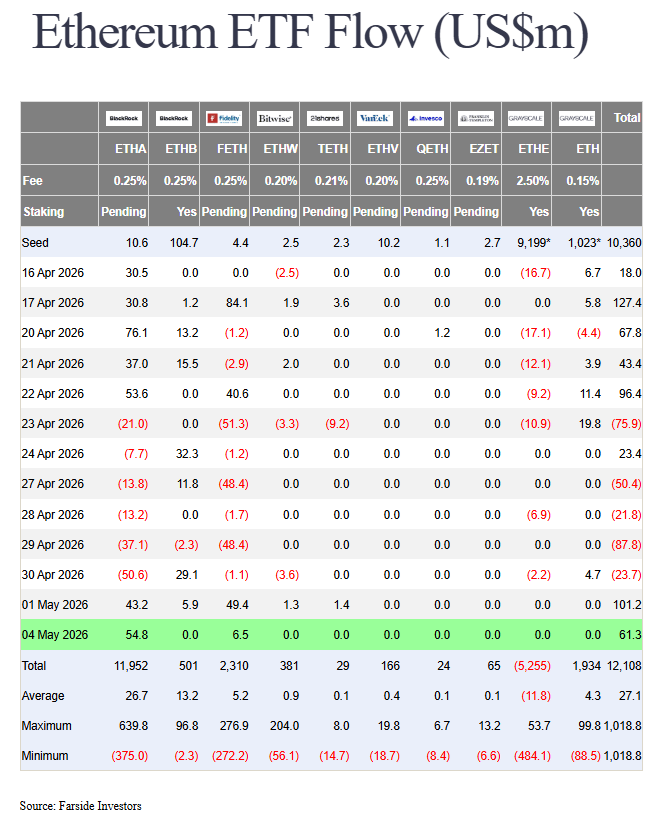
Task: Click the Average row label
Action: 43,696
